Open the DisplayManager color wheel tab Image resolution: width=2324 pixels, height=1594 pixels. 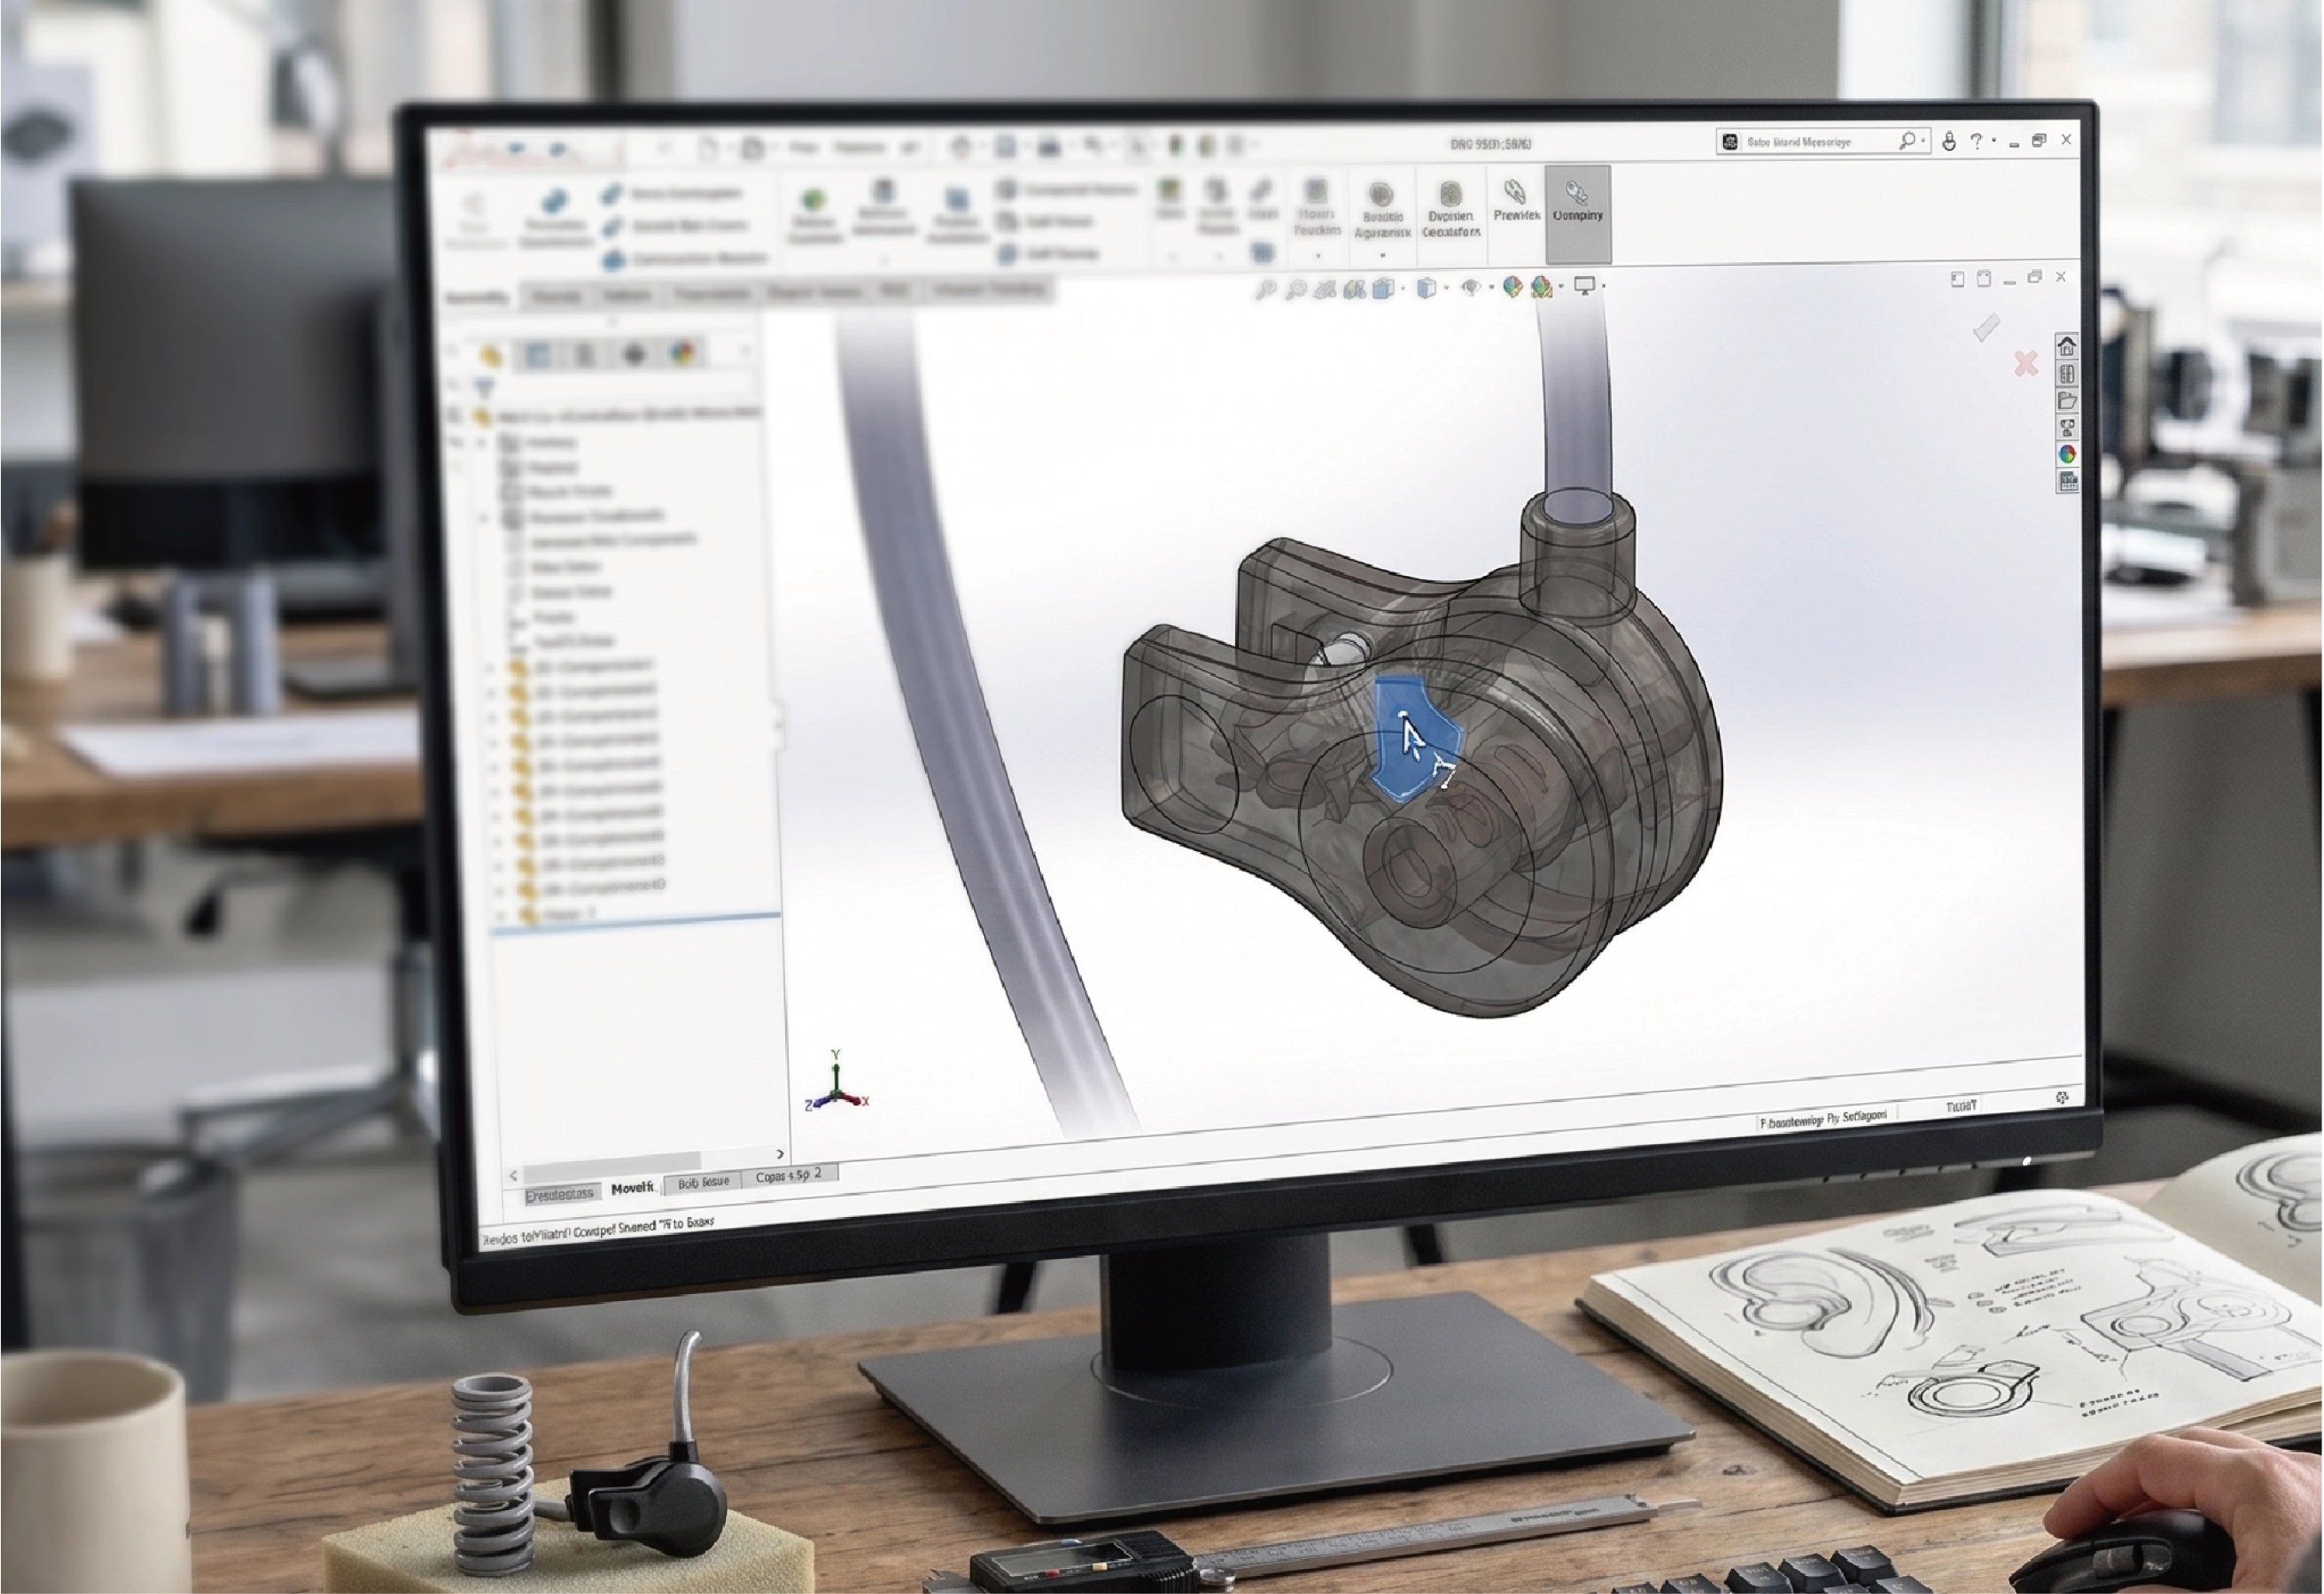[682, 352]
